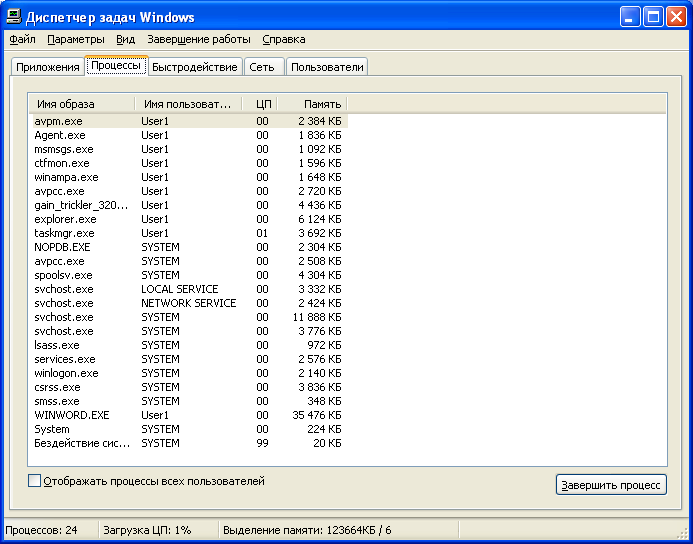Close the Task Manager window
The height and width of the screenshot is (544, 693).
point(676,17)
